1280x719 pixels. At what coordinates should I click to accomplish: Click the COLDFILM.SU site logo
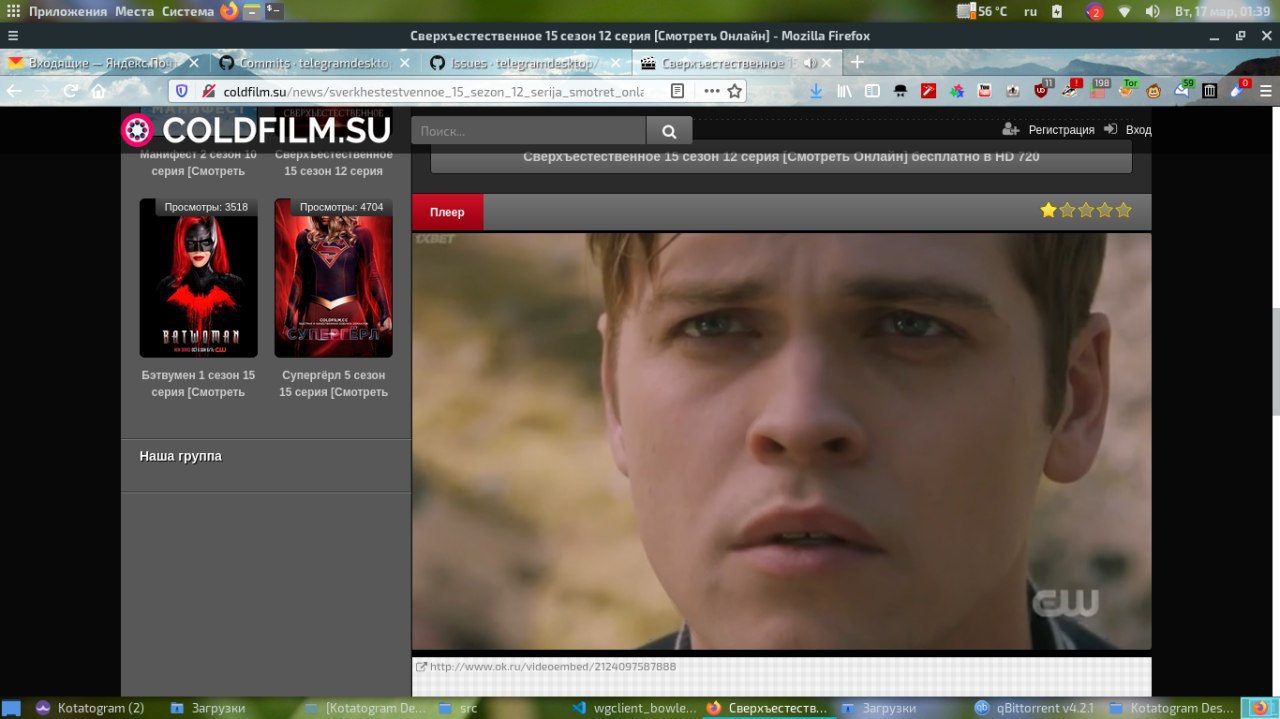pyautogui.click(x=256, y=130)
